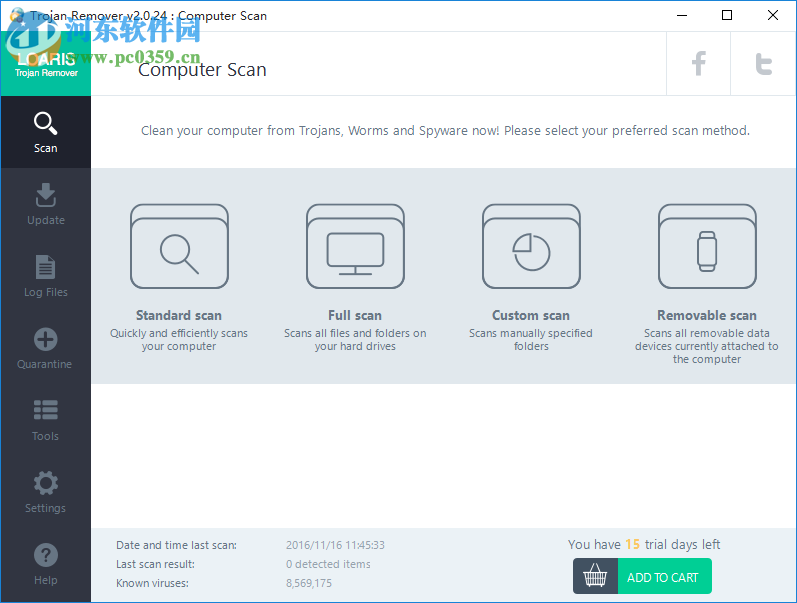Image resolution: width=797 pixels, height=603 pixels.
Task: Click the Loaris Trojan Remover logo
Action: [46, 63]
